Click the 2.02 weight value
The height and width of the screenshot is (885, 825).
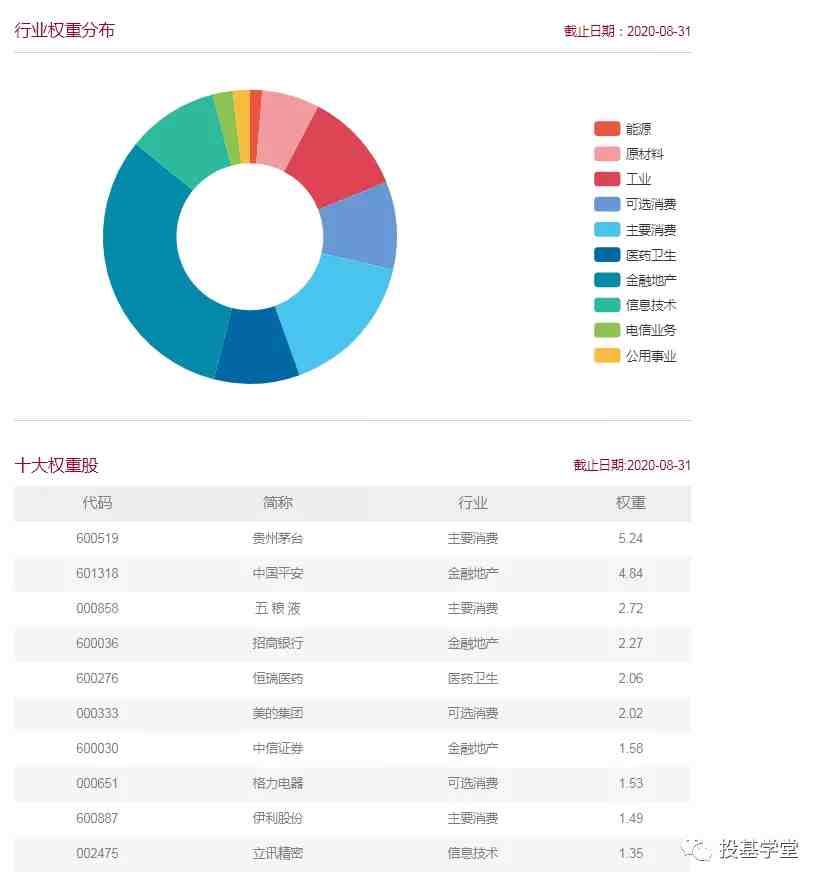coord(630,713)
